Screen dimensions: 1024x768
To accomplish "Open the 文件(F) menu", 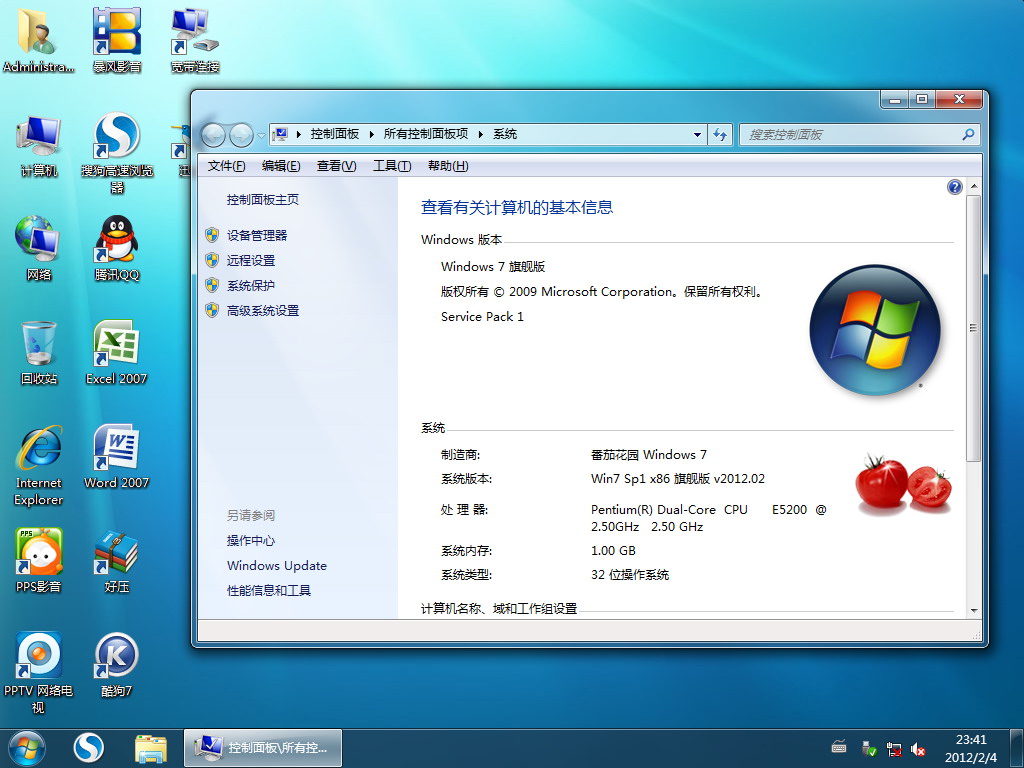I will pyautogui.click(x=226, y=166).
